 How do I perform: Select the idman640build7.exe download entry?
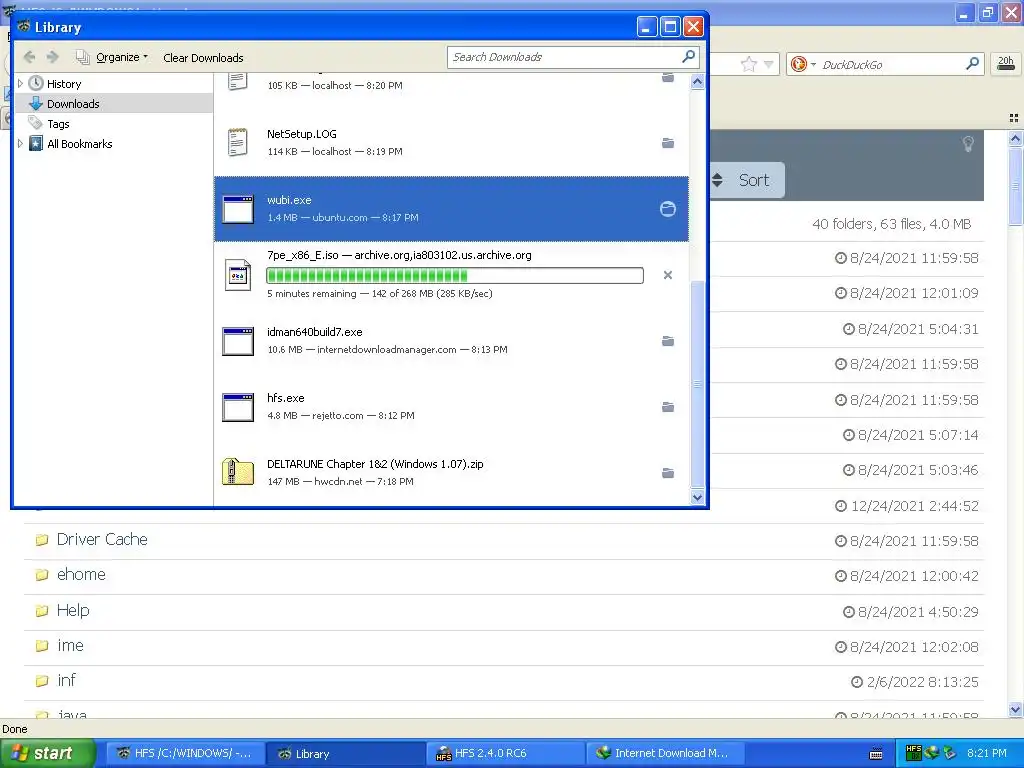[x=451, y=341]
